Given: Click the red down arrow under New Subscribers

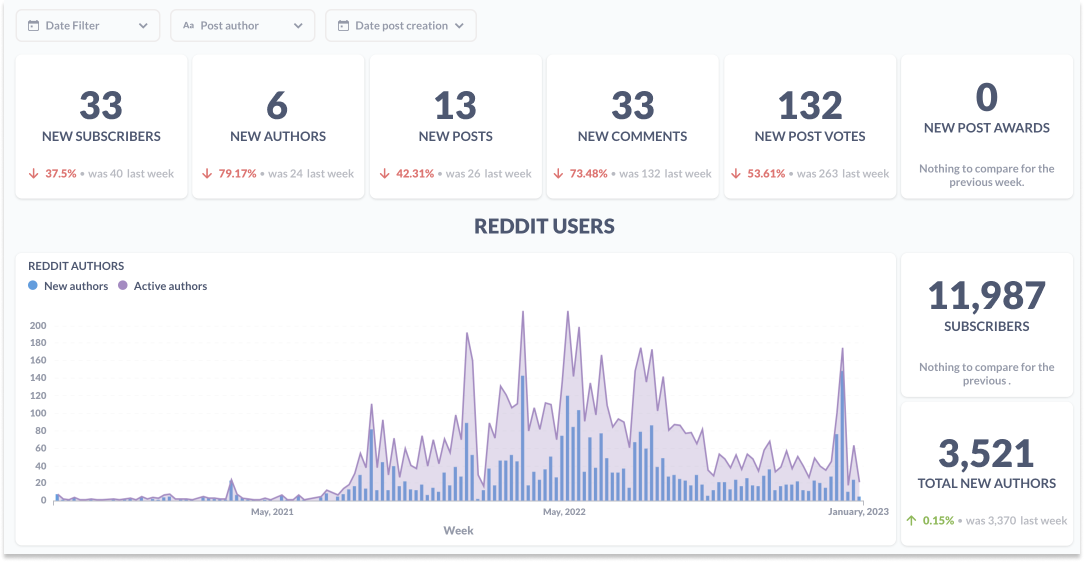Looking at the screenshot, I should [33, 174].
